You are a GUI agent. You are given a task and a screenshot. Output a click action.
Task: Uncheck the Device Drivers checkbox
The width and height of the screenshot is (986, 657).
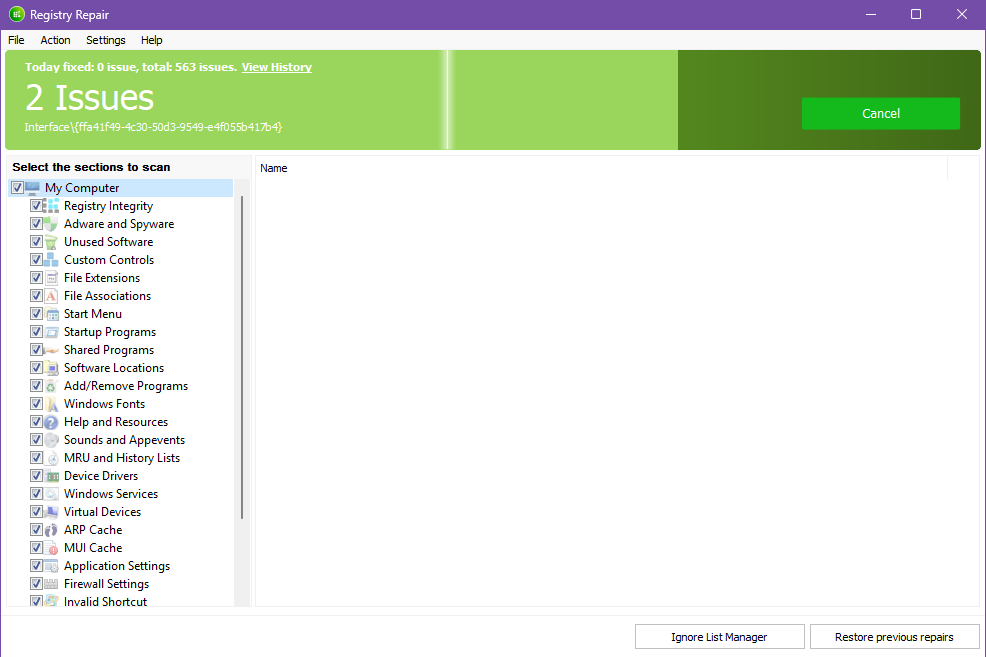coord(36,476)
